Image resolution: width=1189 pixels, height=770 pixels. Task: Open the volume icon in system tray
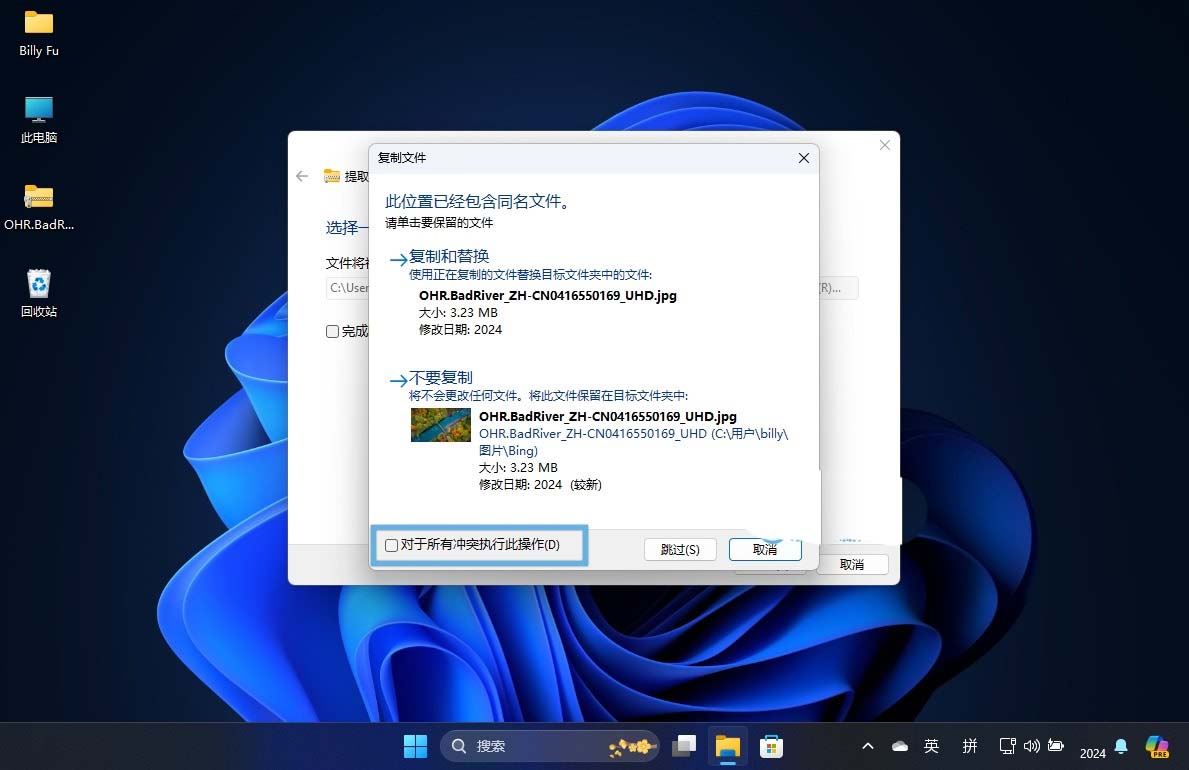click(x=1031, y=745)
